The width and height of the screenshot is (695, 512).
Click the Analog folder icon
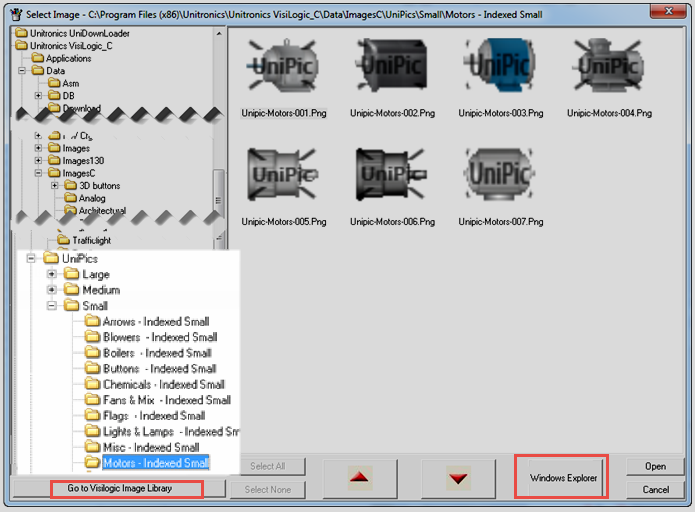pos(70,197)
